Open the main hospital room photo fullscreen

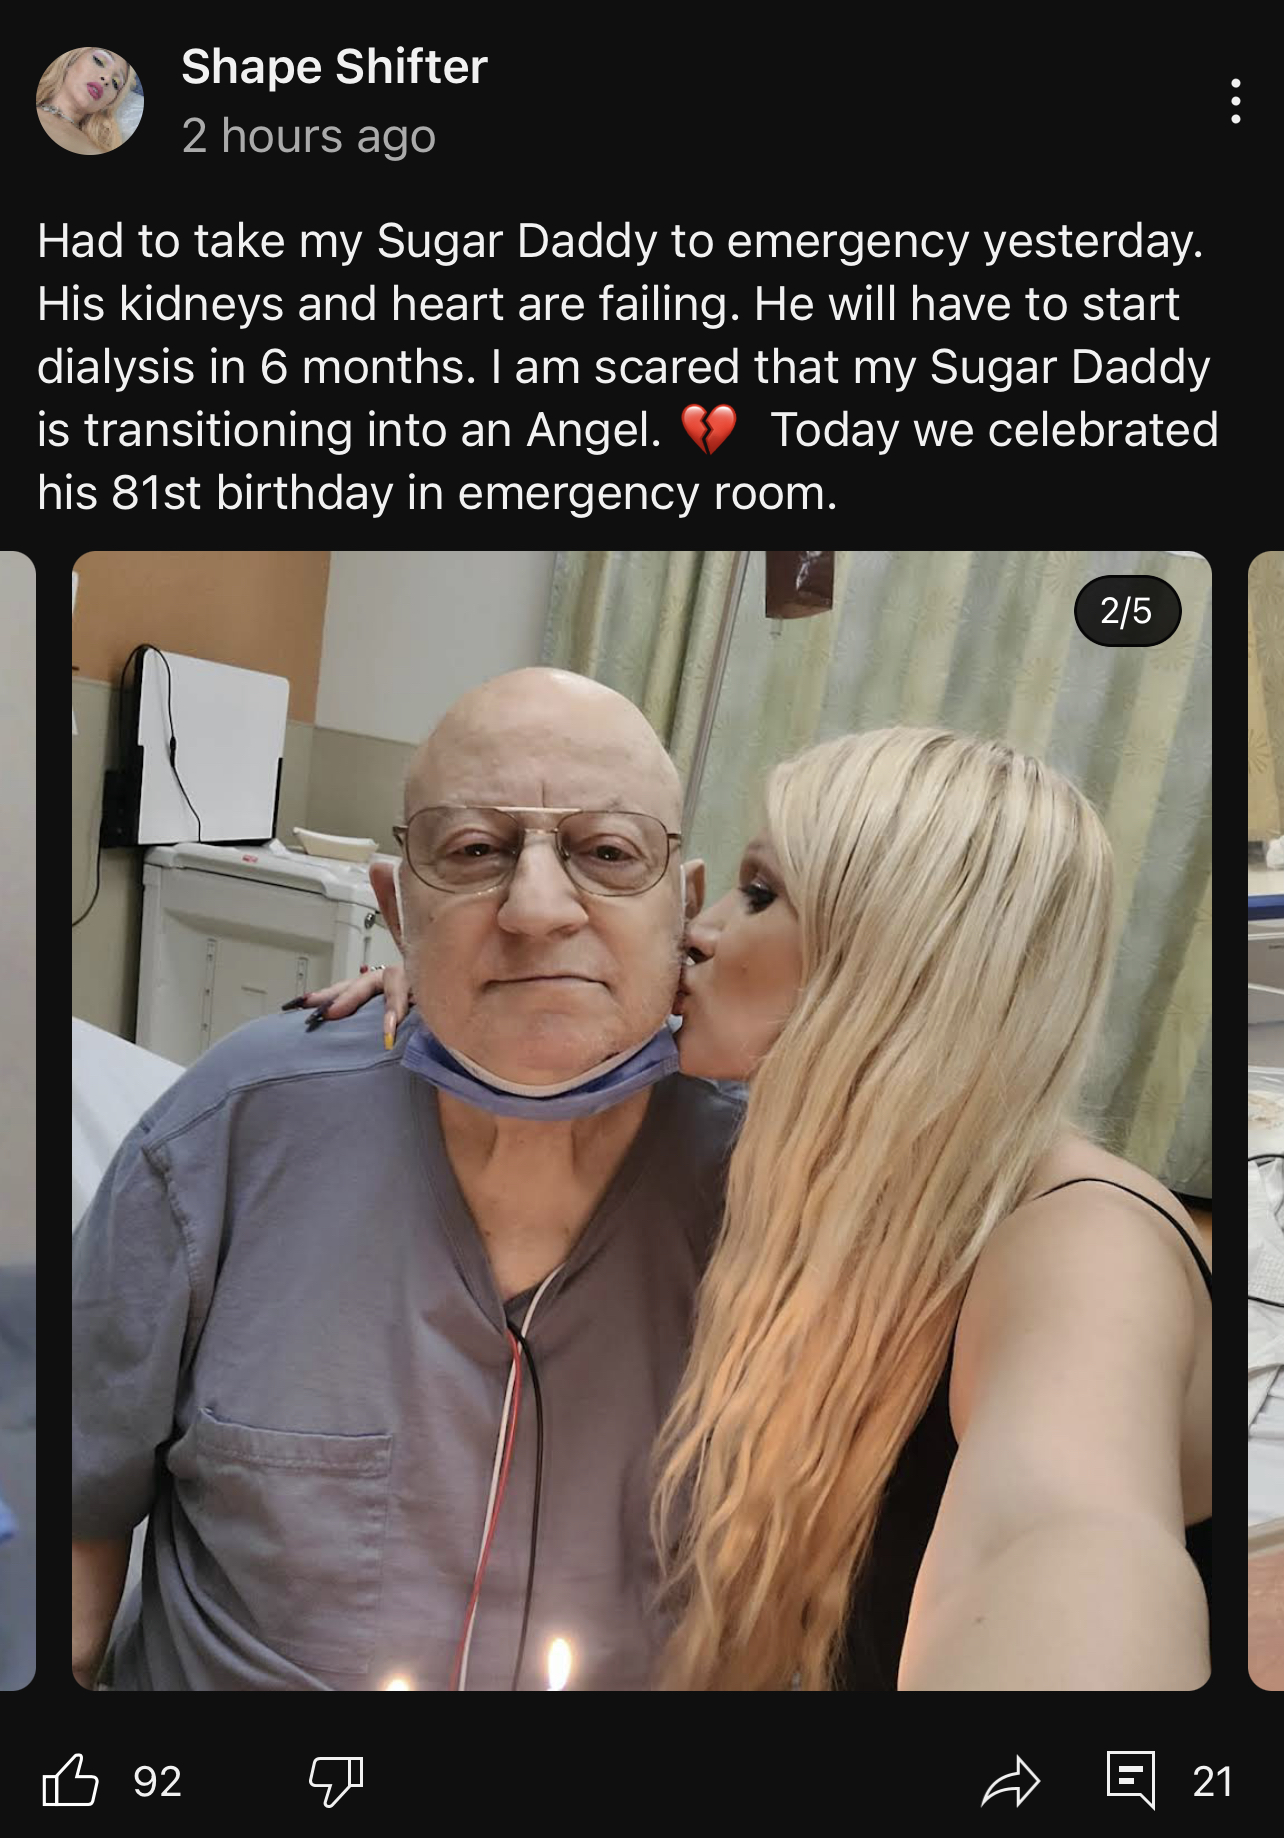point(641,1120)
